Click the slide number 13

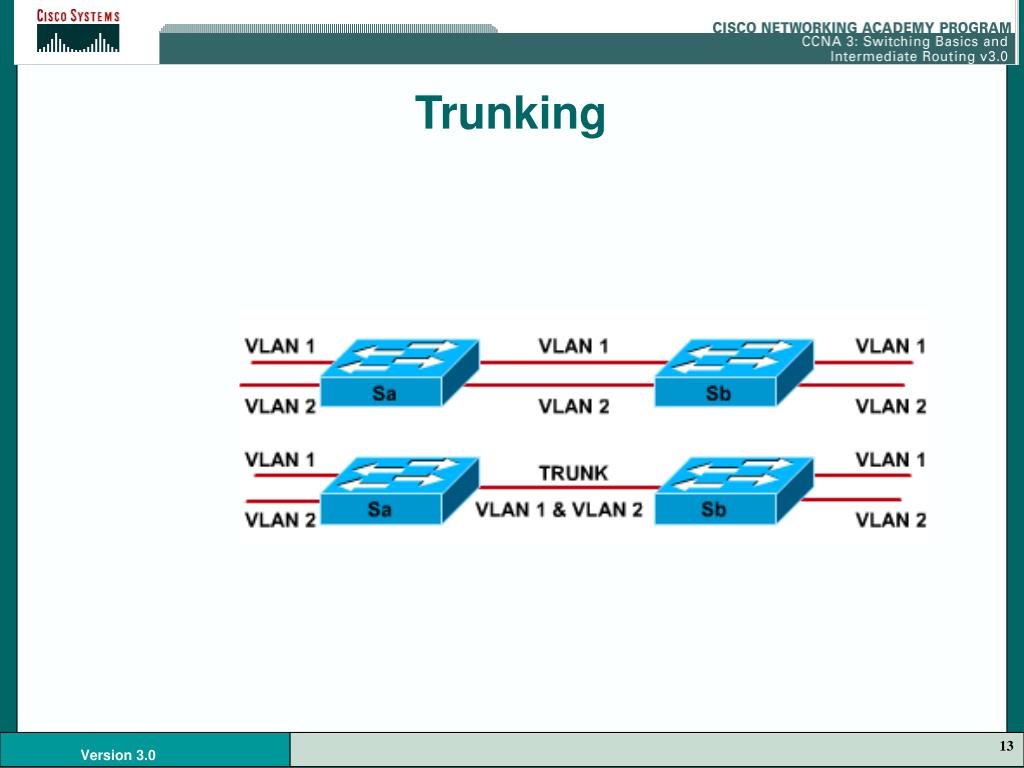click(1006, 746)
